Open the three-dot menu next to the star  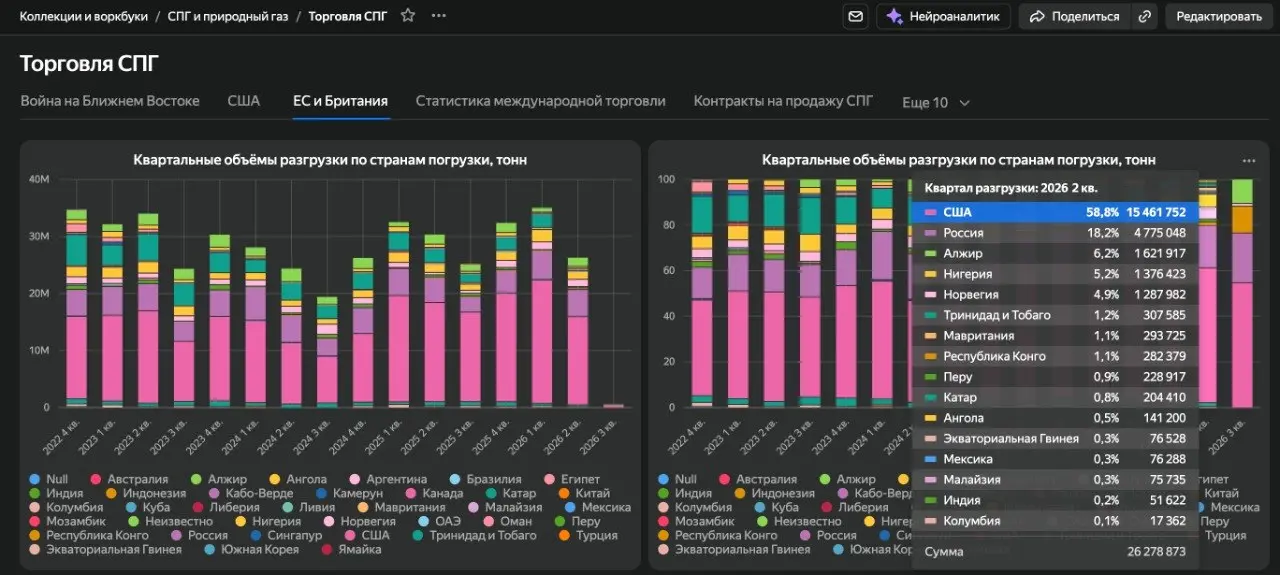click(x=439, y=16)
